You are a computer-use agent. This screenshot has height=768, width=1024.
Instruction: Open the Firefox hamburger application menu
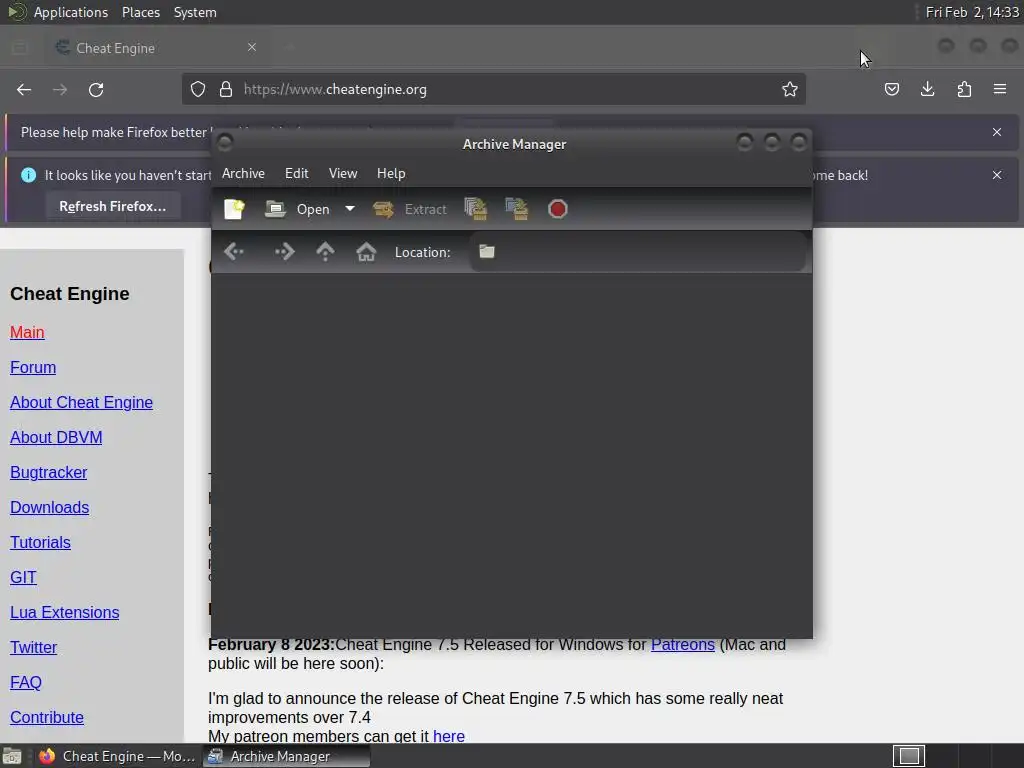click(x=1000, y=89)
